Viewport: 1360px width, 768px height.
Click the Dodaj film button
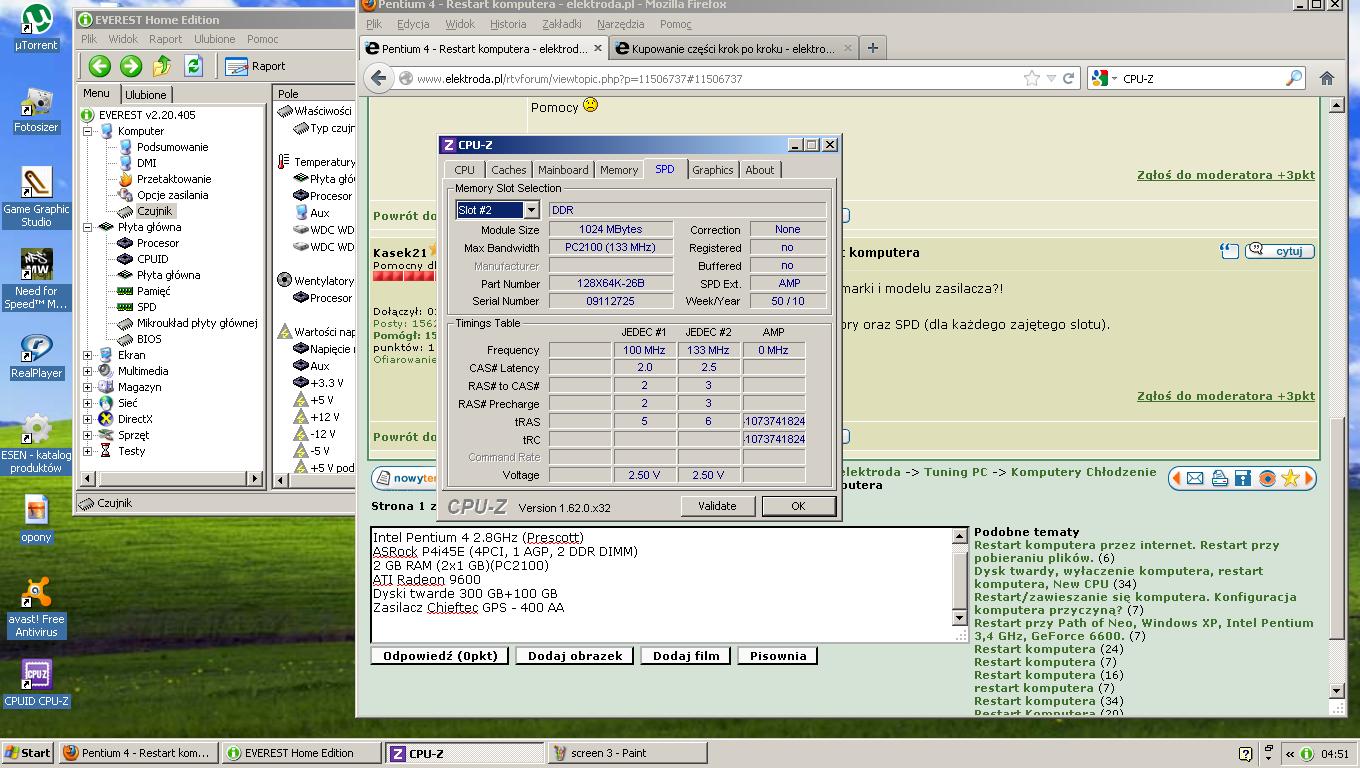686,656
